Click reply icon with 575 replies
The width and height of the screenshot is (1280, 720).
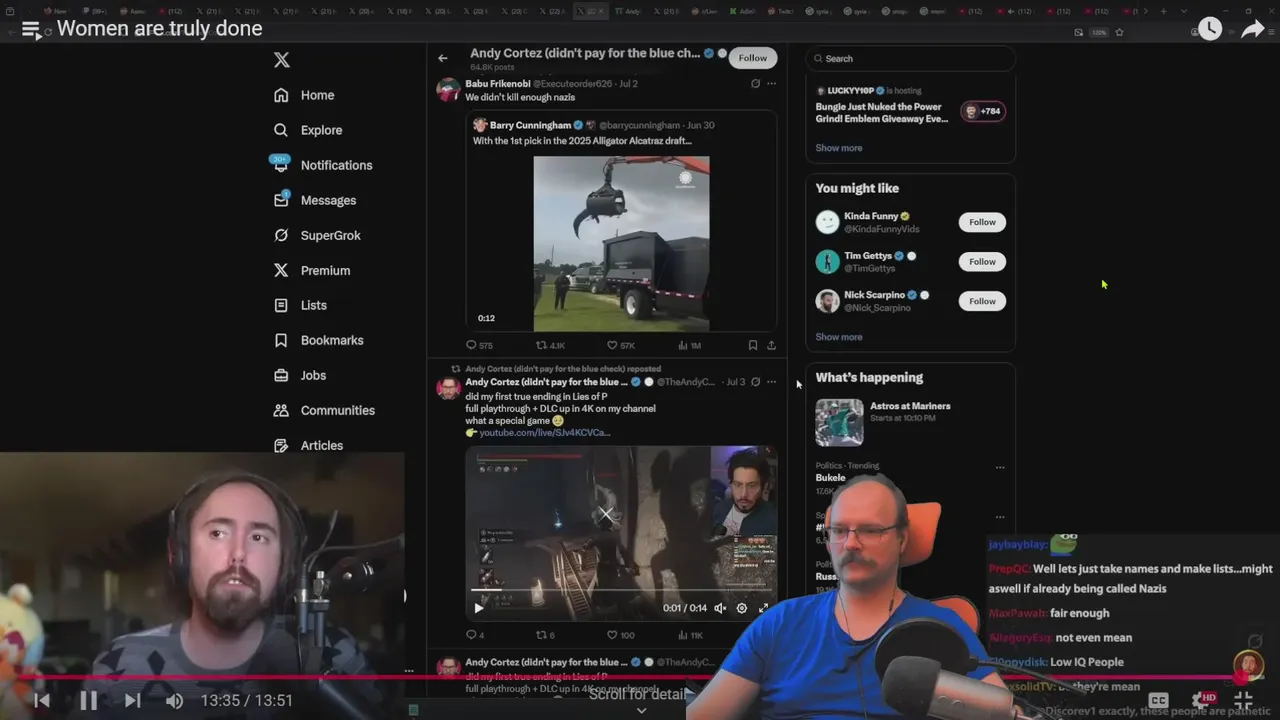[x=472, y=345]
